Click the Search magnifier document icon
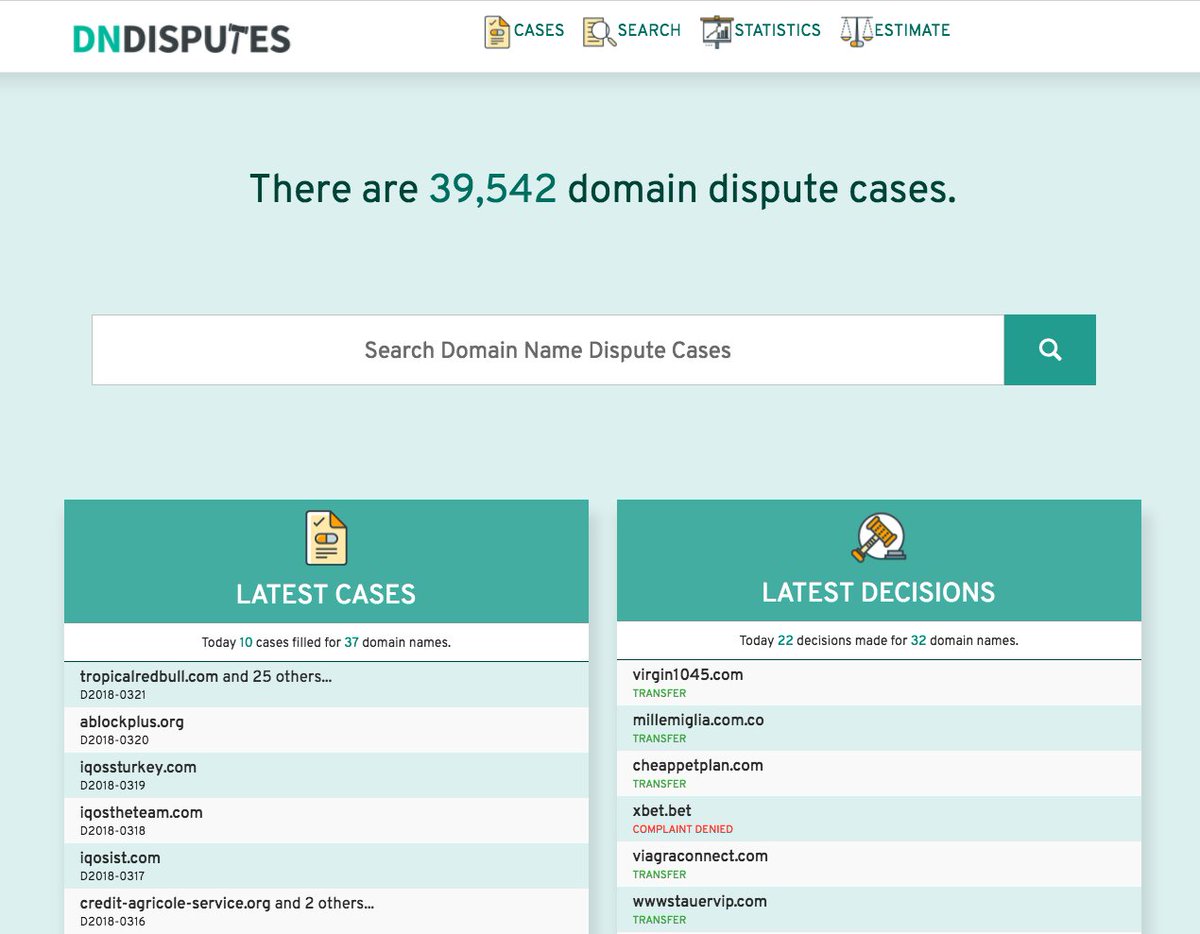Screen dimensions: 1200x934 click(599, 31)
